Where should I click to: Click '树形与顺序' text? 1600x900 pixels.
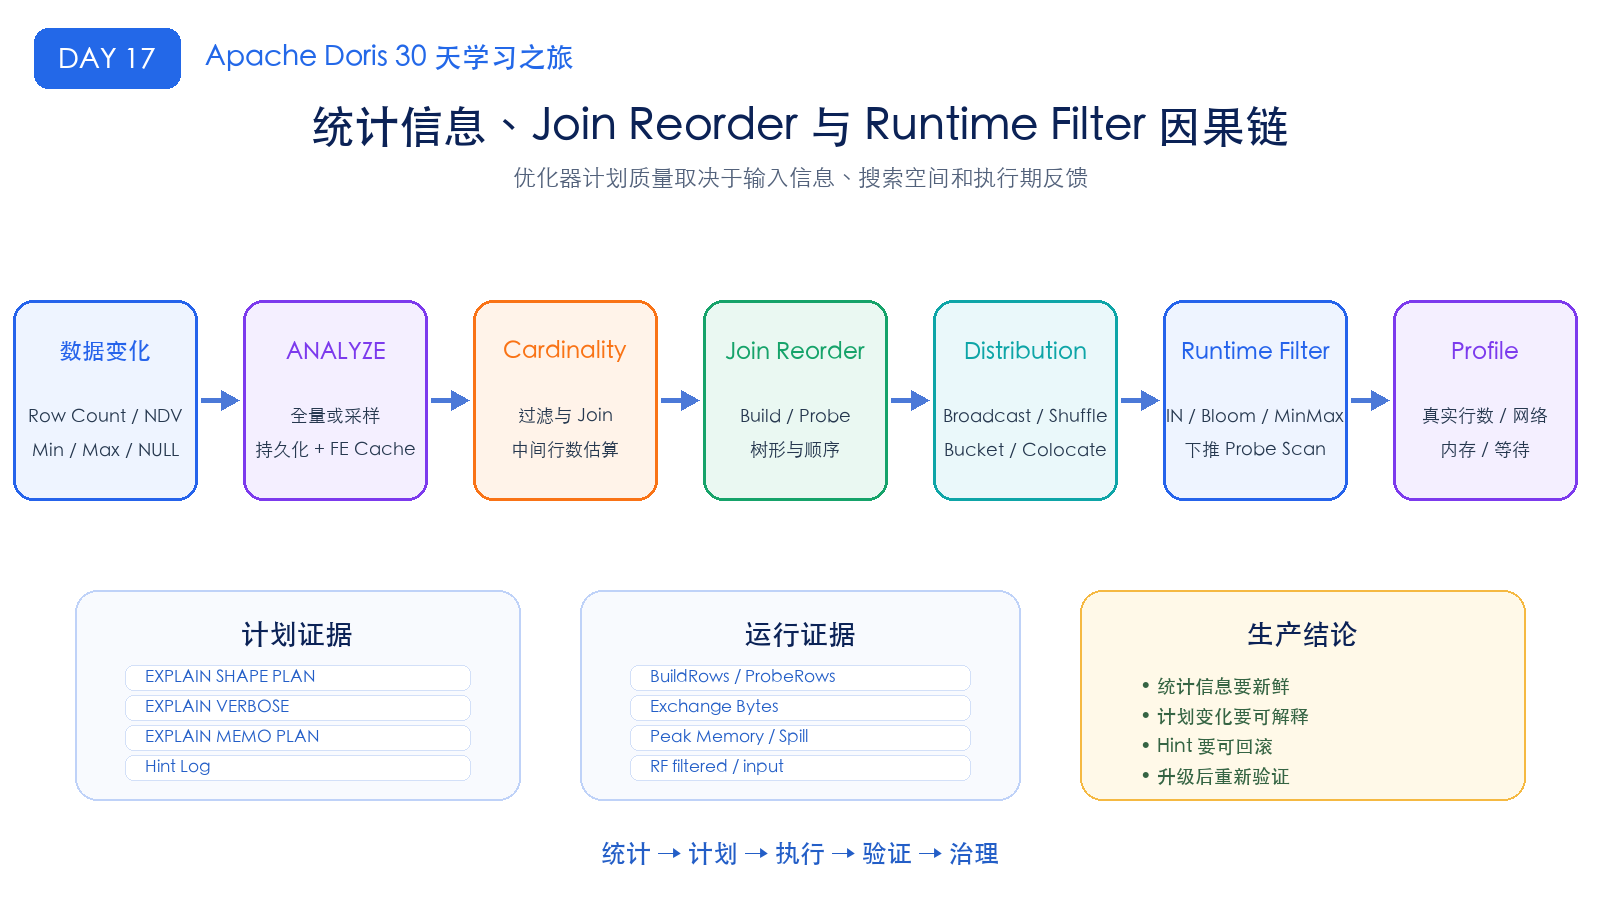(x=795, y=449)
